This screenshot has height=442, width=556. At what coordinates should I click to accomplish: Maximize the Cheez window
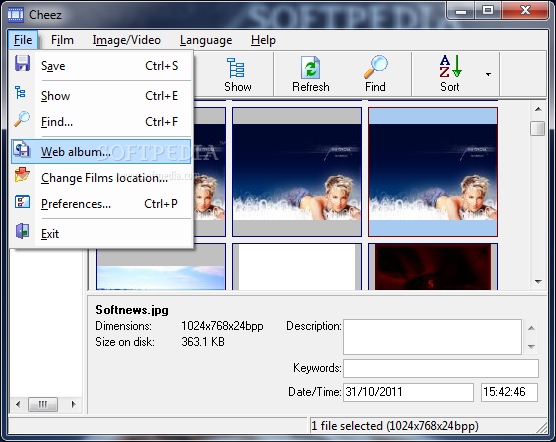[x=488, y=11]
